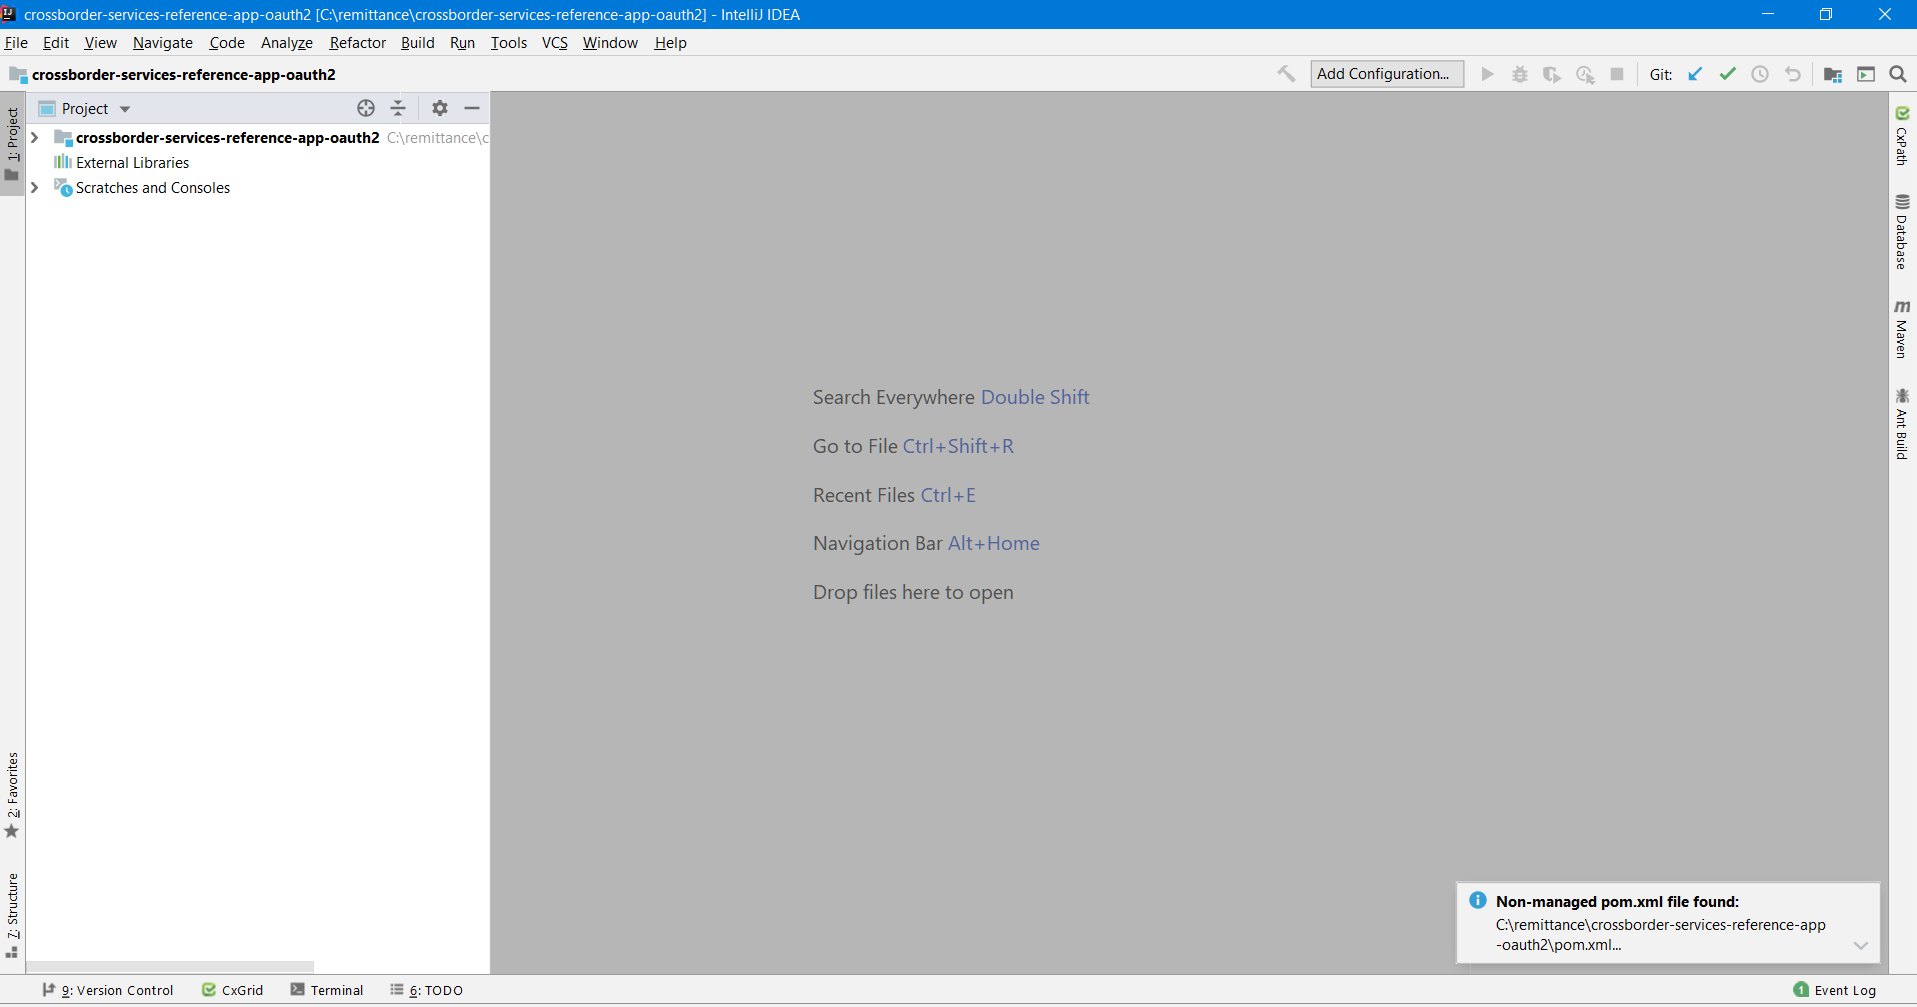Screen dimensions: 1917x1007
Task: Open Project panel gear settings
Action: [x=440, y=108]
